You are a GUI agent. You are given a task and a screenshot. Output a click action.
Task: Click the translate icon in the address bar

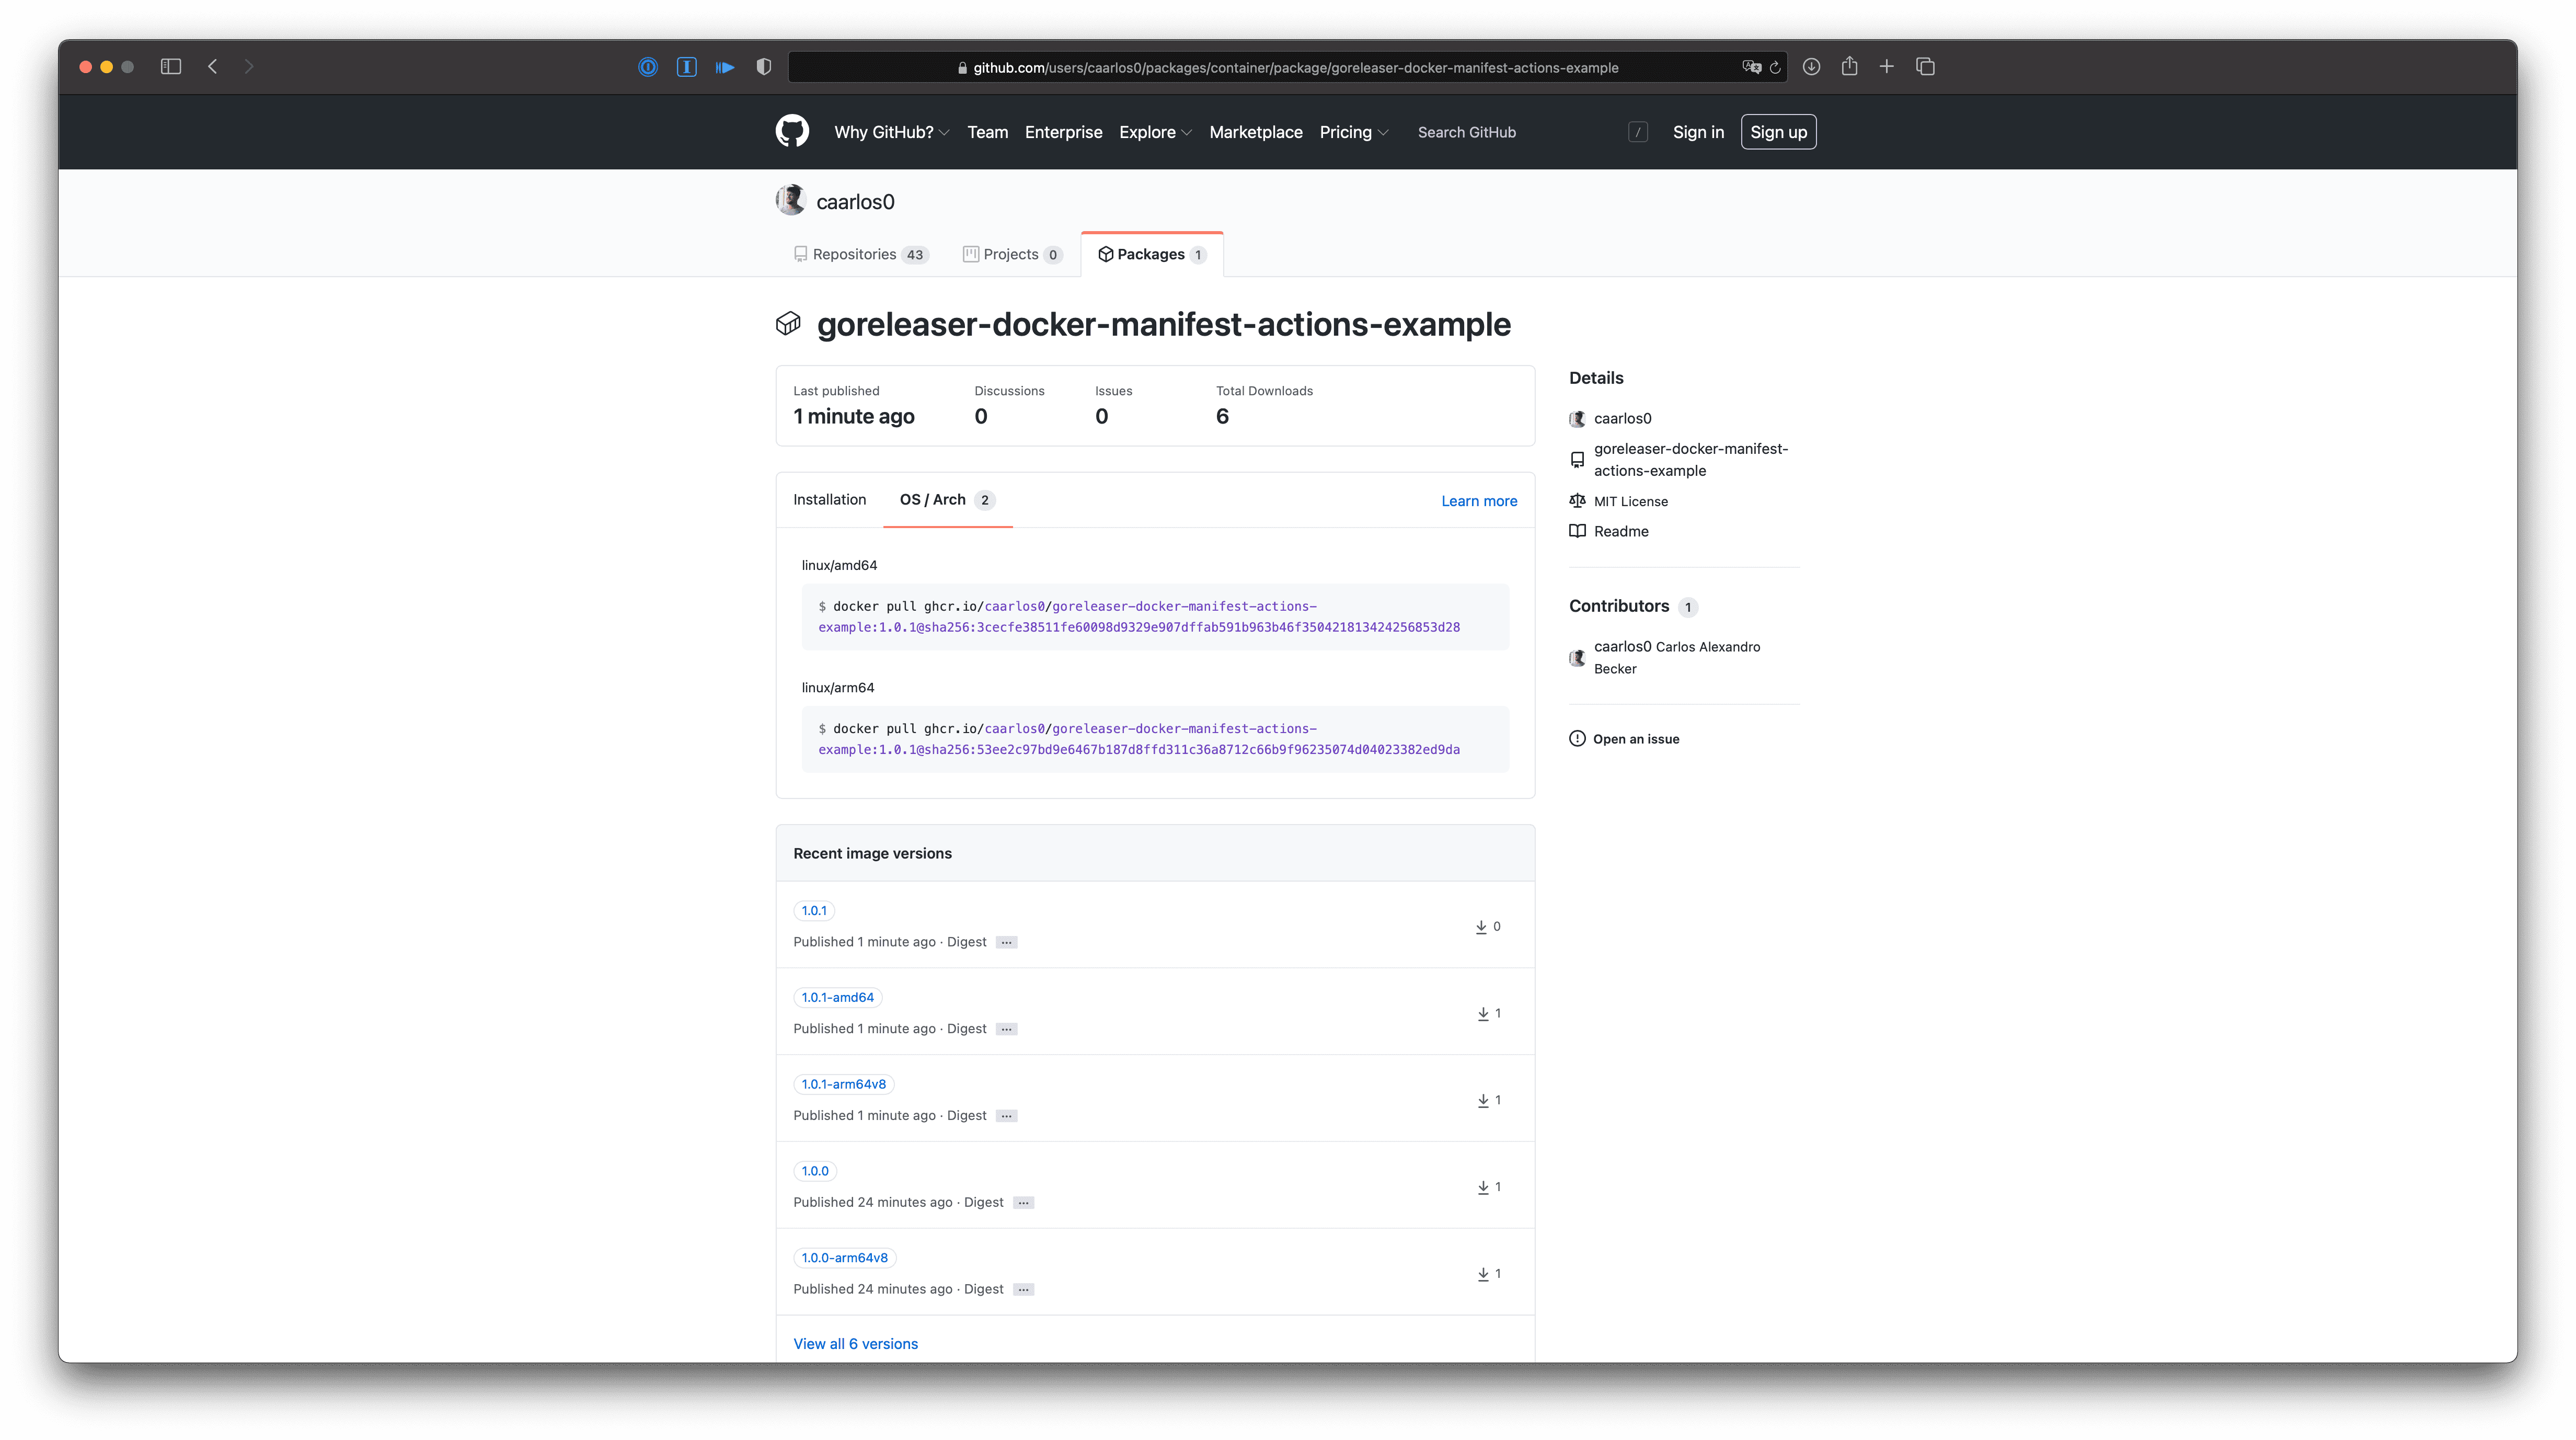click(1751, 66)
